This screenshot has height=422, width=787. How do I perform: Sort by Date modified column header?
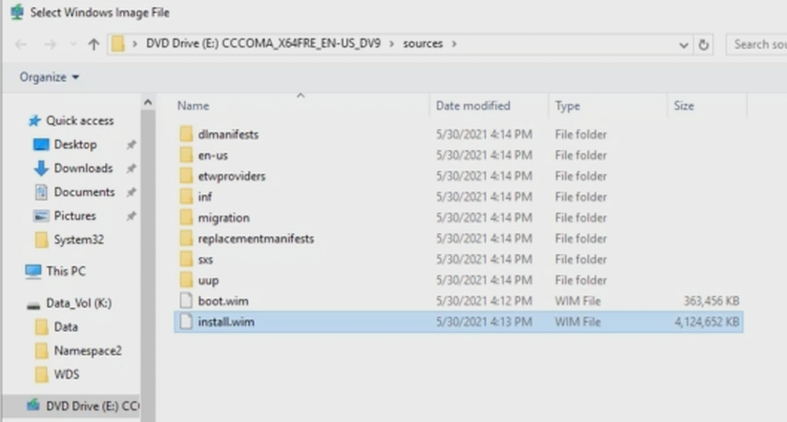tap(473, 106)
